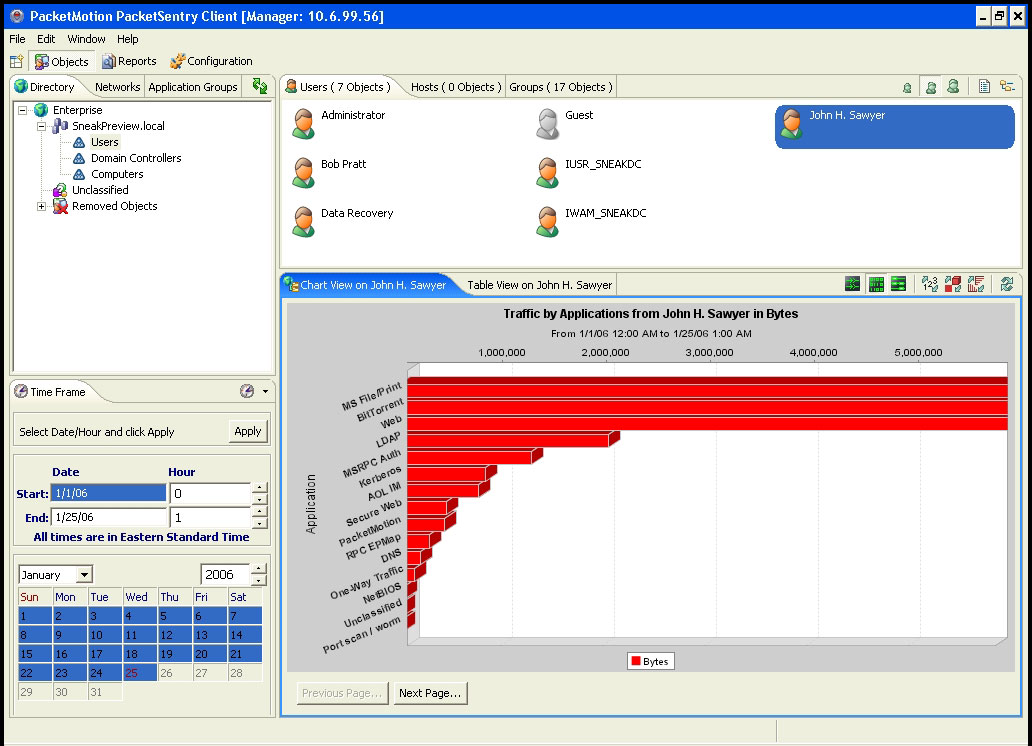Switch objects pane to tree hierarchy view
The image size is (1032, 746).
point(1007,86)
